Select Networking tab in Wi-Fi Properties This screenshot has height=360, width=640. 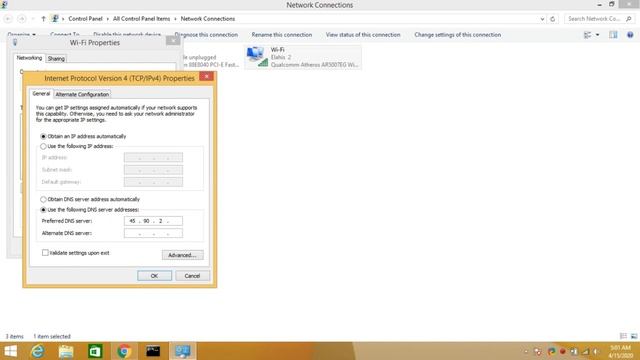tap(29, 58)
